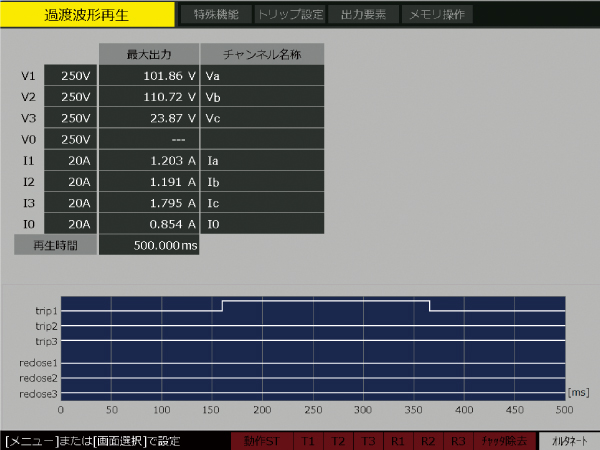Click the 再生時間 500.000 ms field
Image resolution: width=600 pixels, height=450 pixels.
tap(149, 245)
